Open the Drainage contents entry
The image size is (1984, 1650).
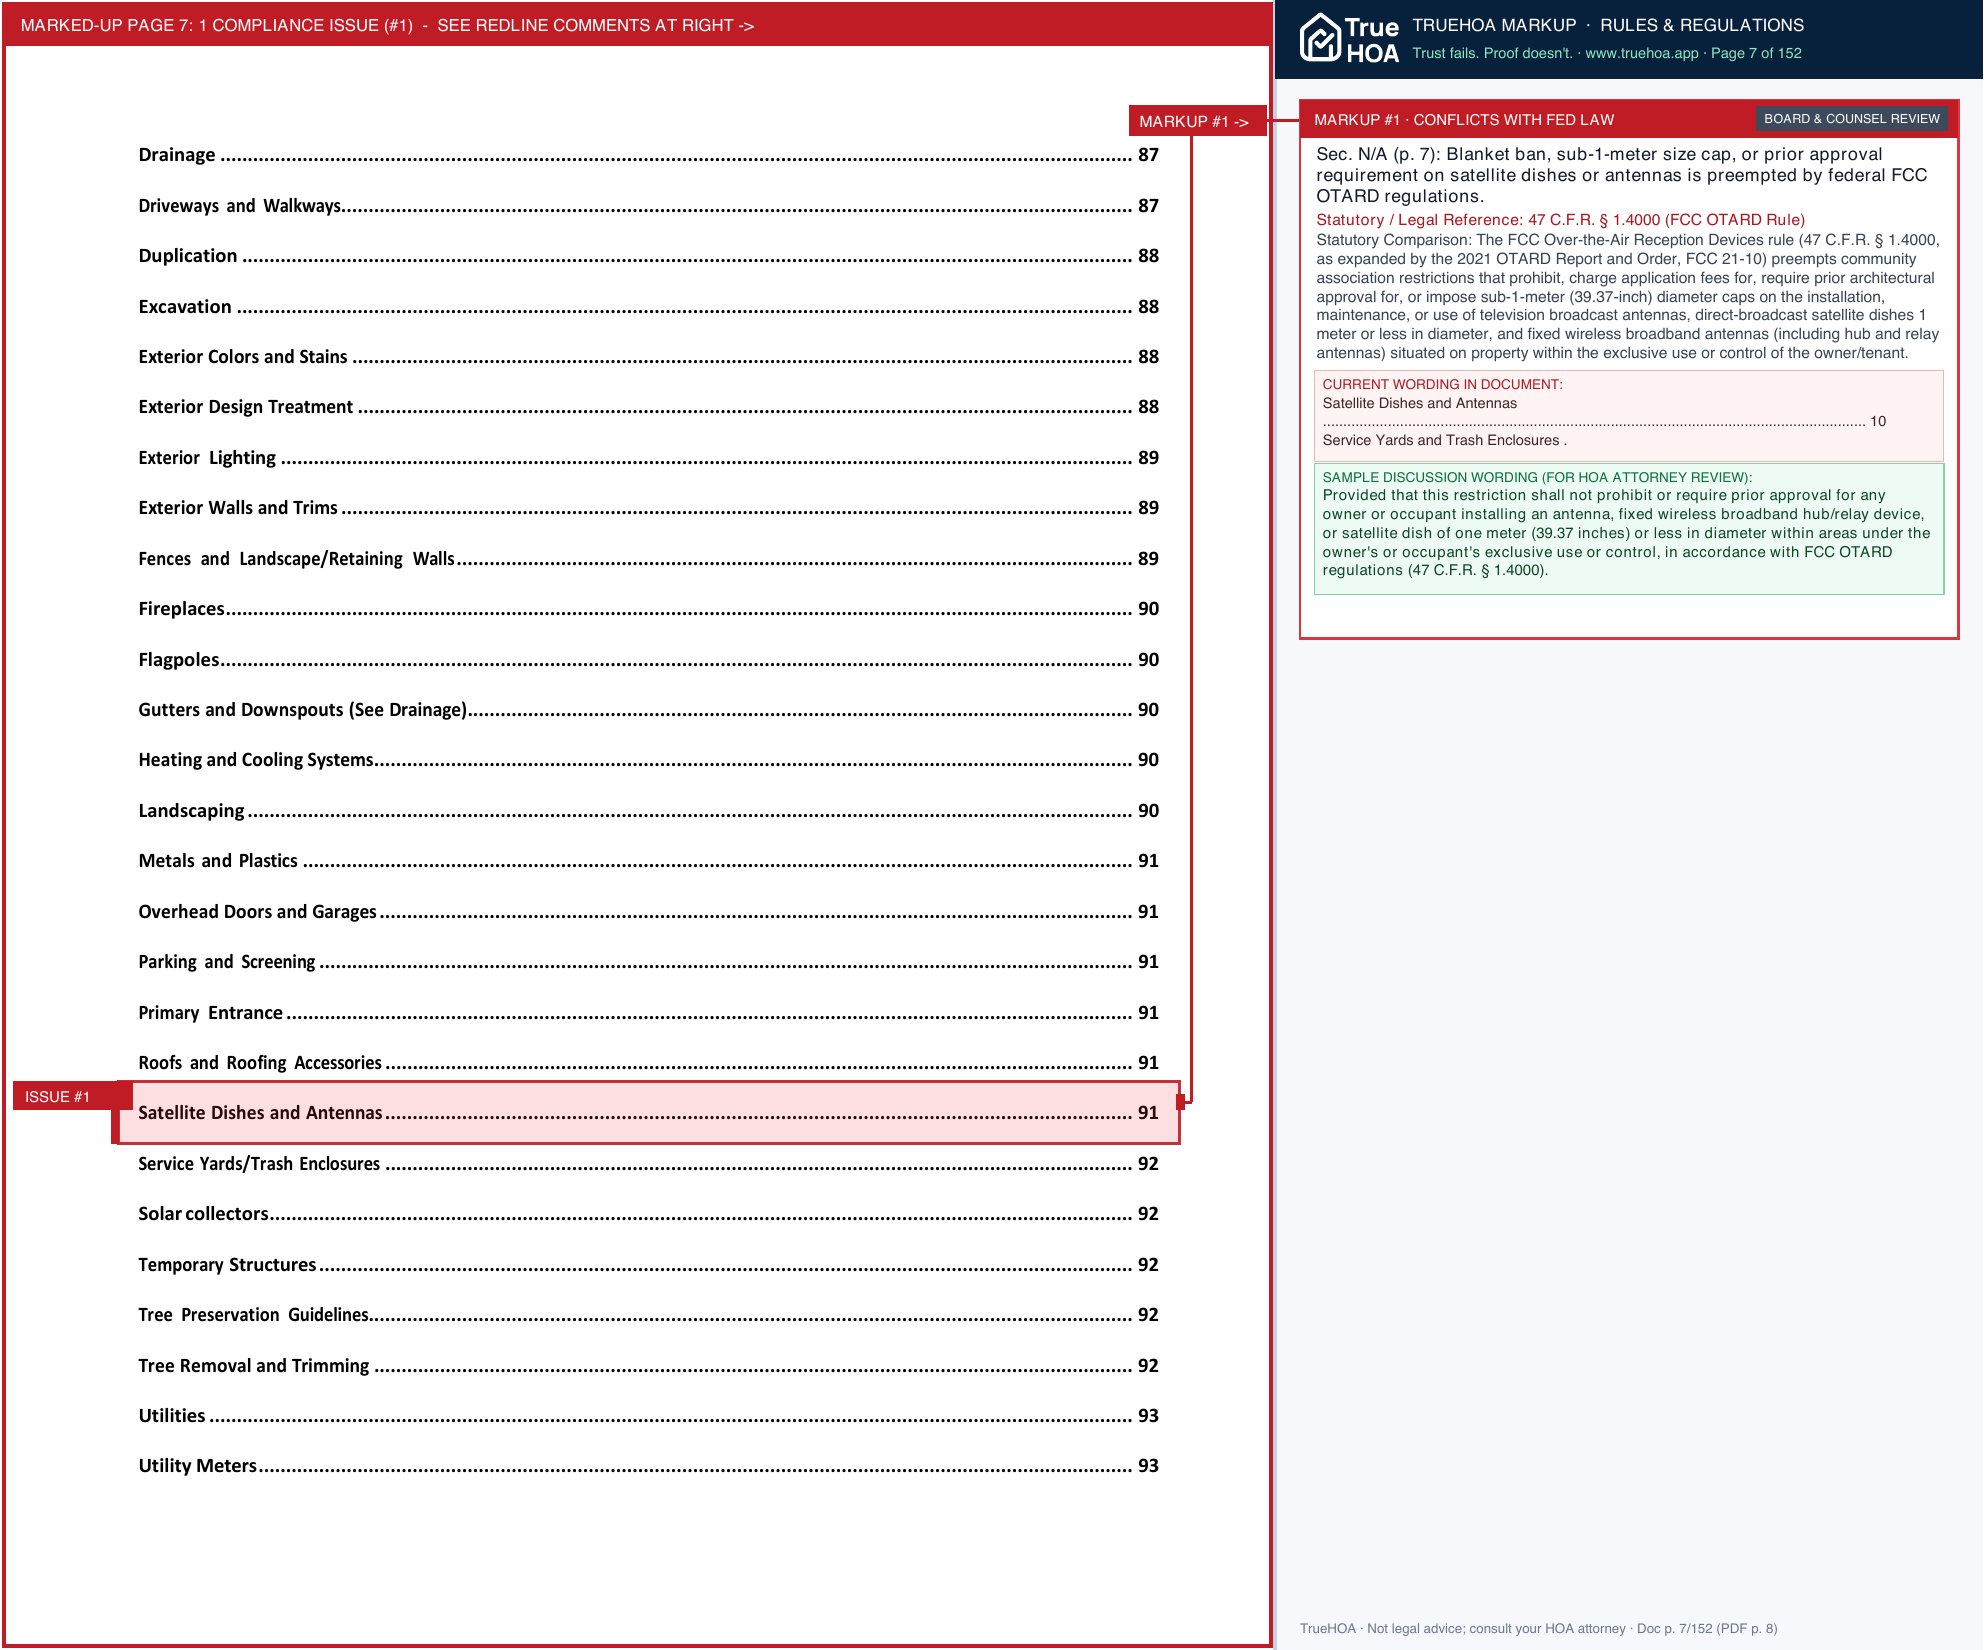coord(648,155)
